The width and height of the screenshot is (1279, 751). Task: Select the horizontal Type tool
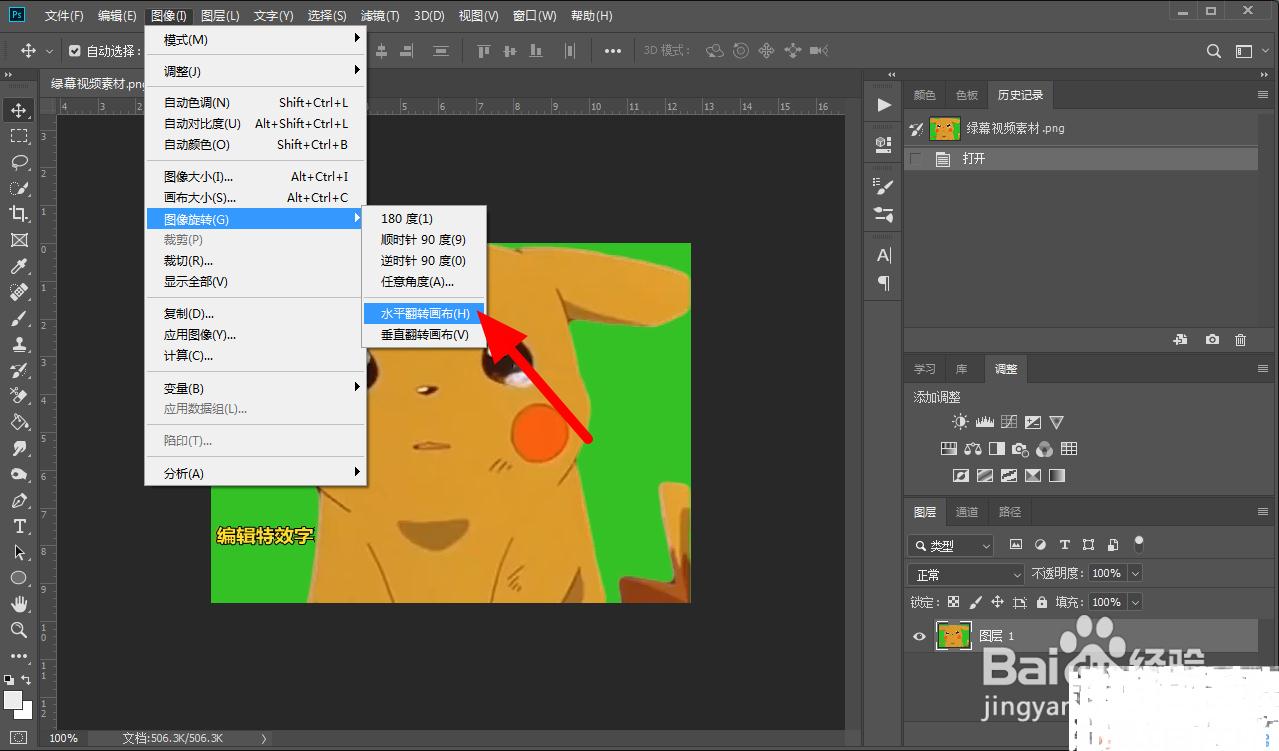pos(19,526)
